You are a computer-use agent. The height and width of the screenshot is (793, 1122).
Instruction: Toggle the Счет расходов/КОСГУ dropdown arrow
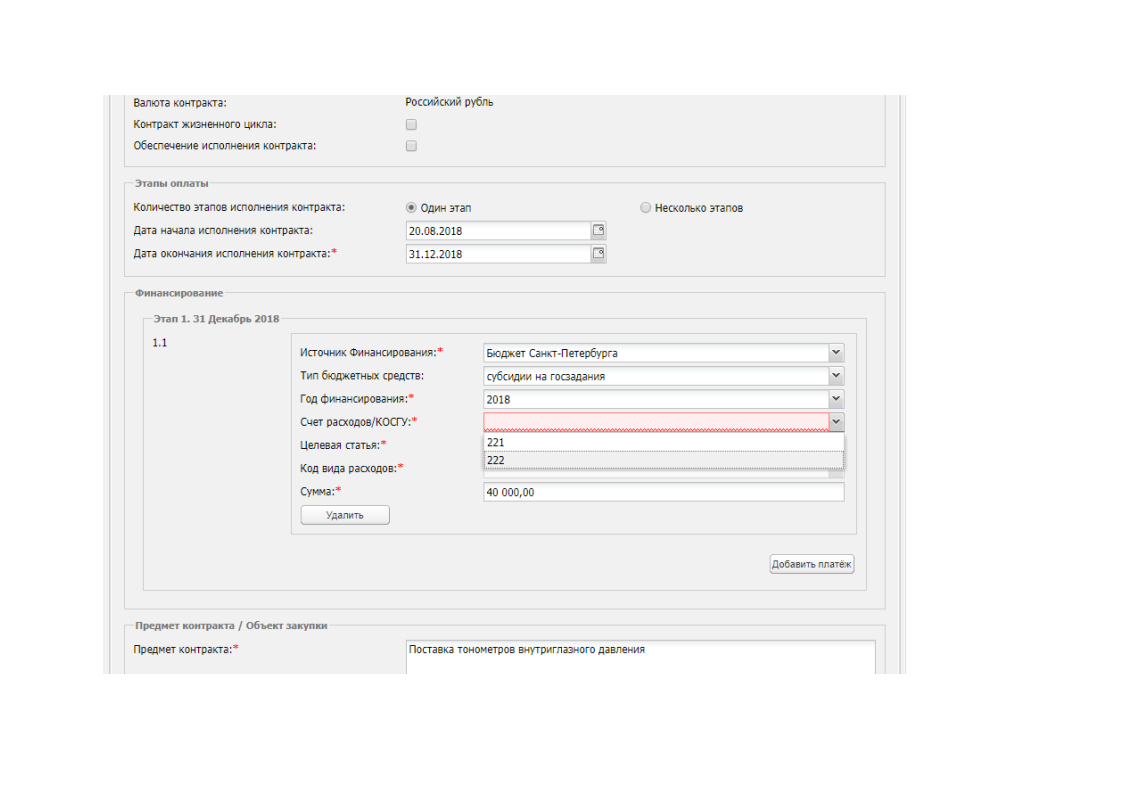click(836, 422)
